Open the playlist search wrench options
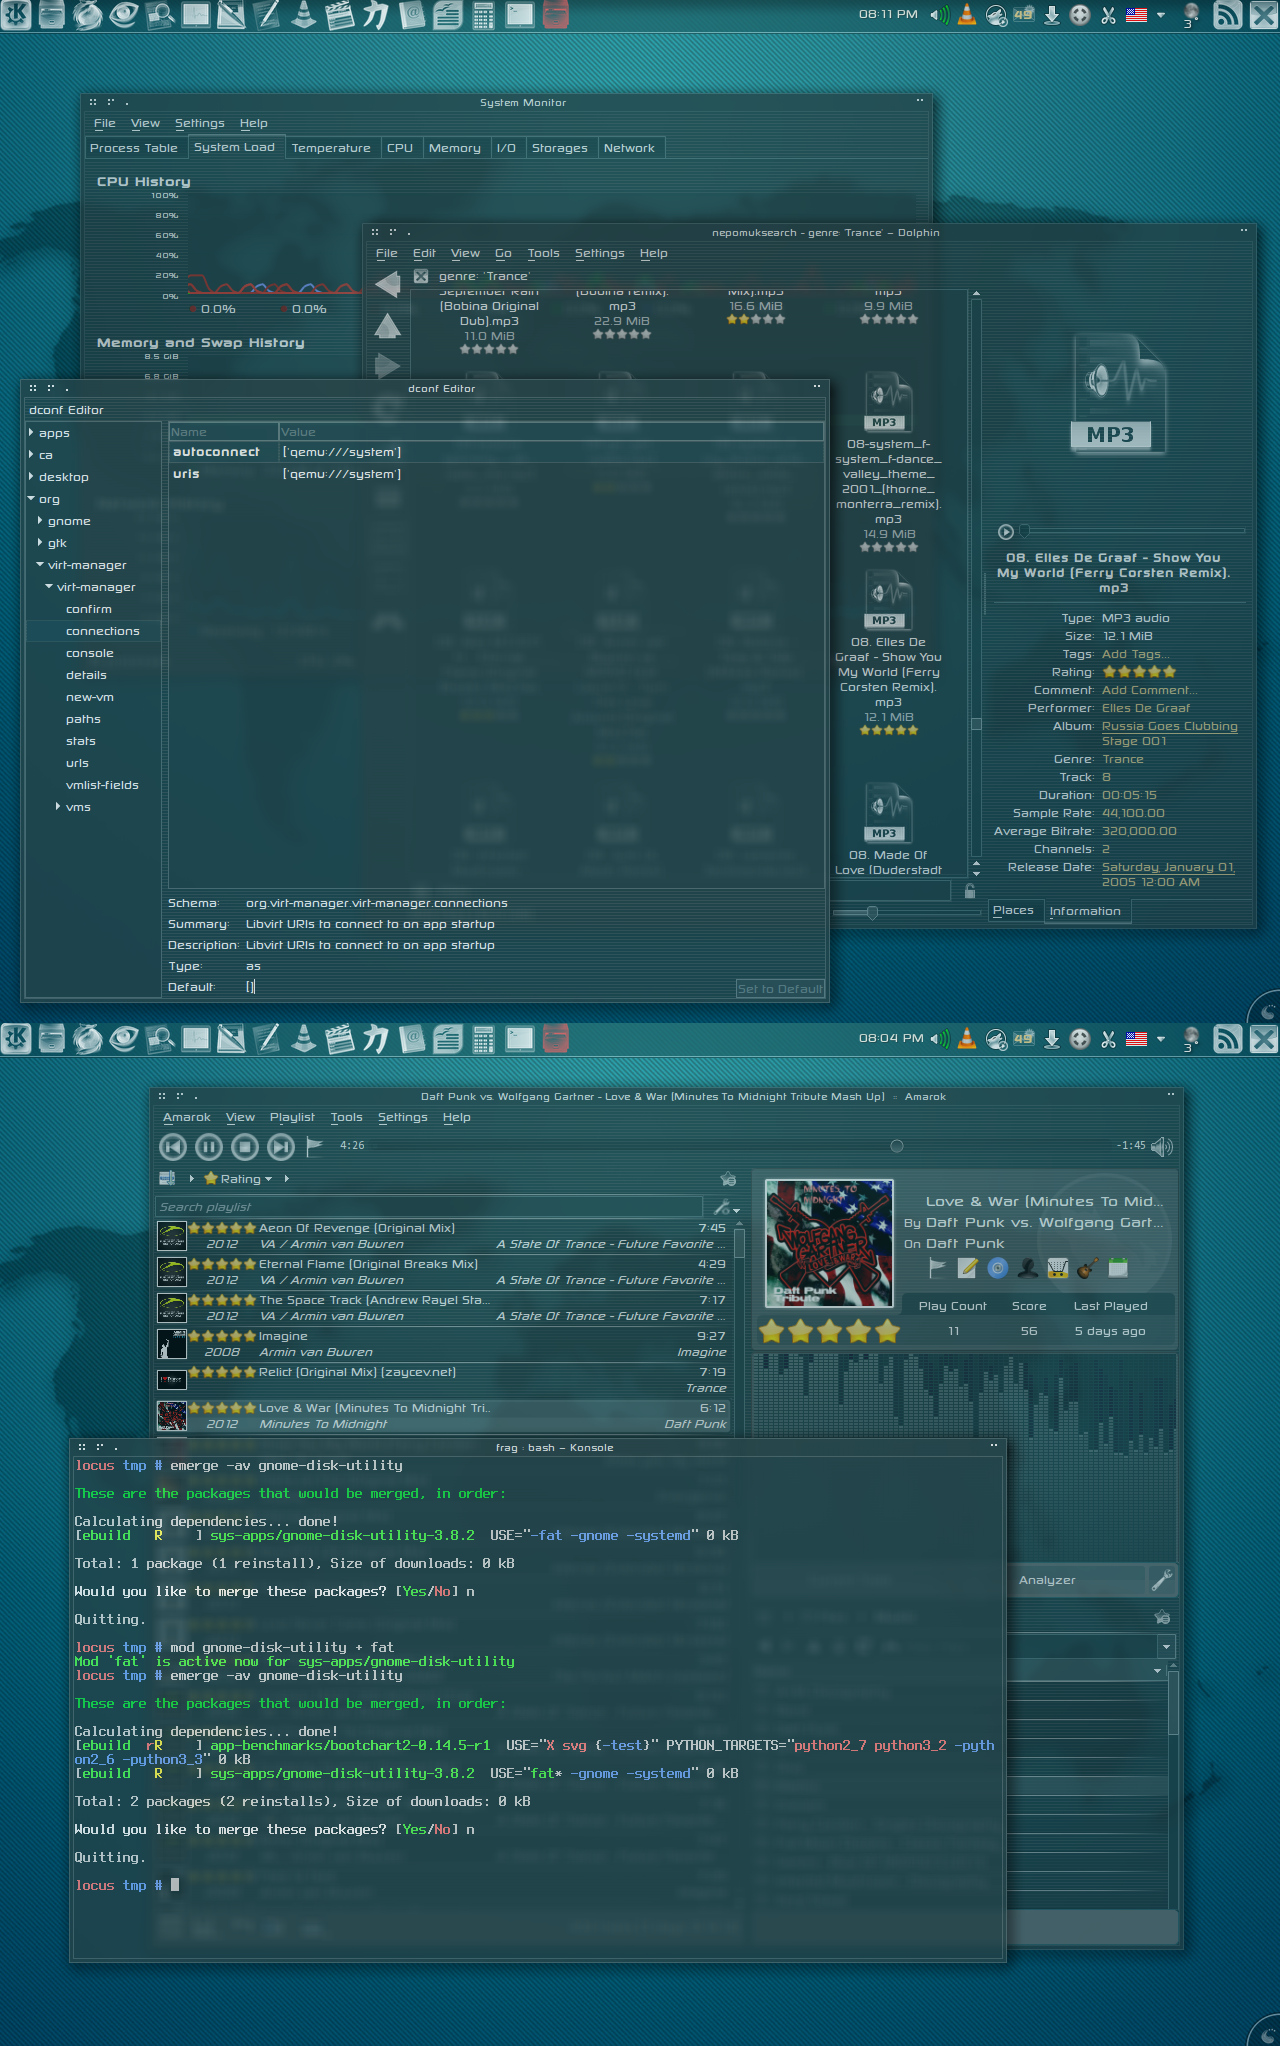The width and height of the screenshot is (1280, 2046). [725, 1208]
